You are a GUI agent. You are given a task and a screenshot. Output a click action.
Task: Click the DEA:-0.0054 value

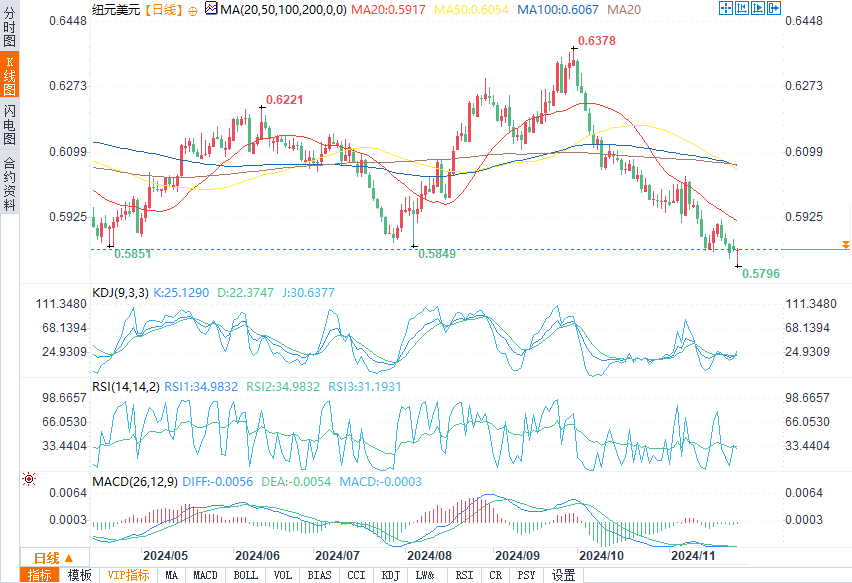click(x=296, y=482)
